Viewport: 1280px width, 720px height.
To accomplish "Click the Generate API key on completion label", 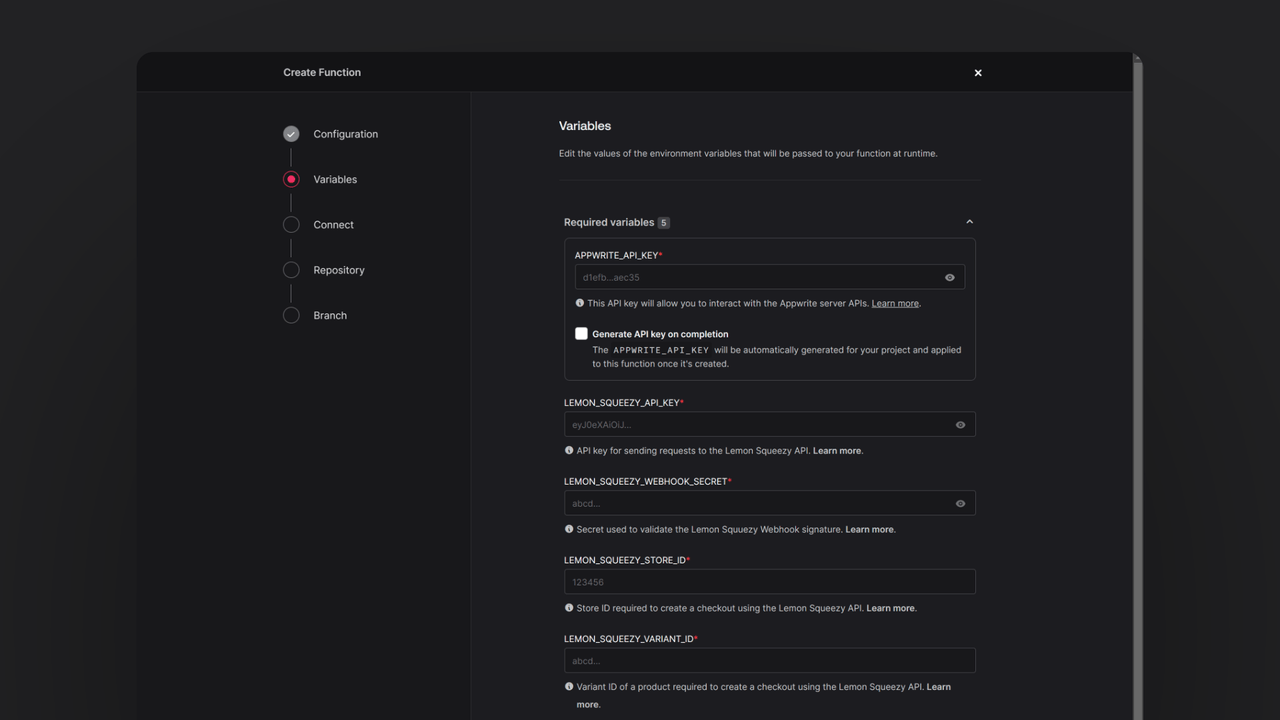I will pyautogui.click(x=660, y=334).
